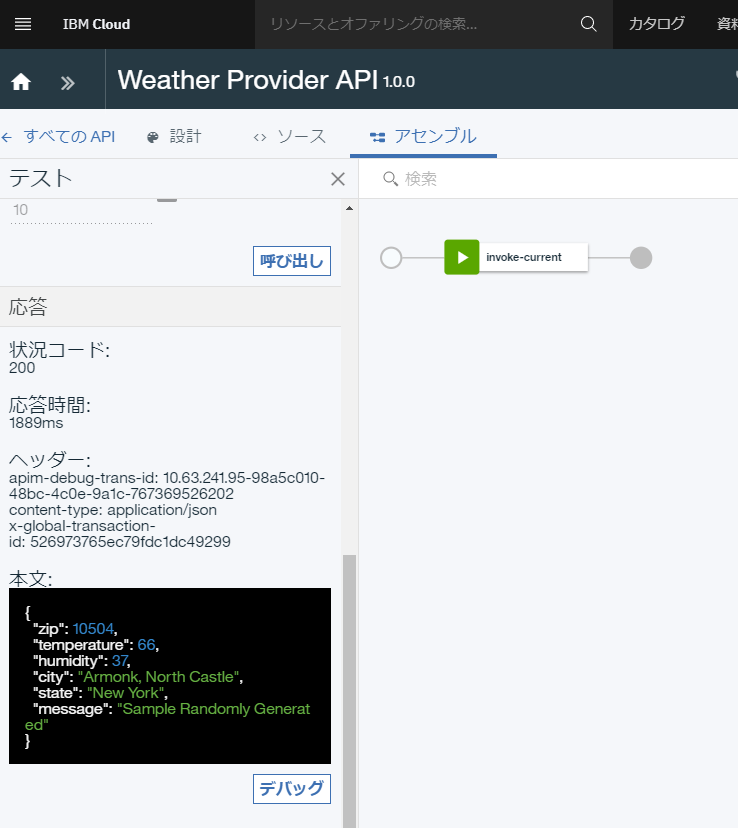Open the hamburger navigation menu

pos(23,24)
